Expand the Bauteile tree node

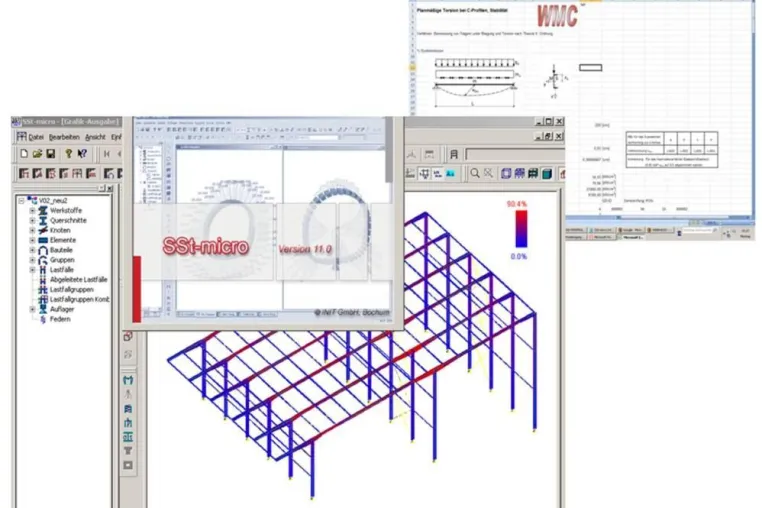(x=32, y=250)
